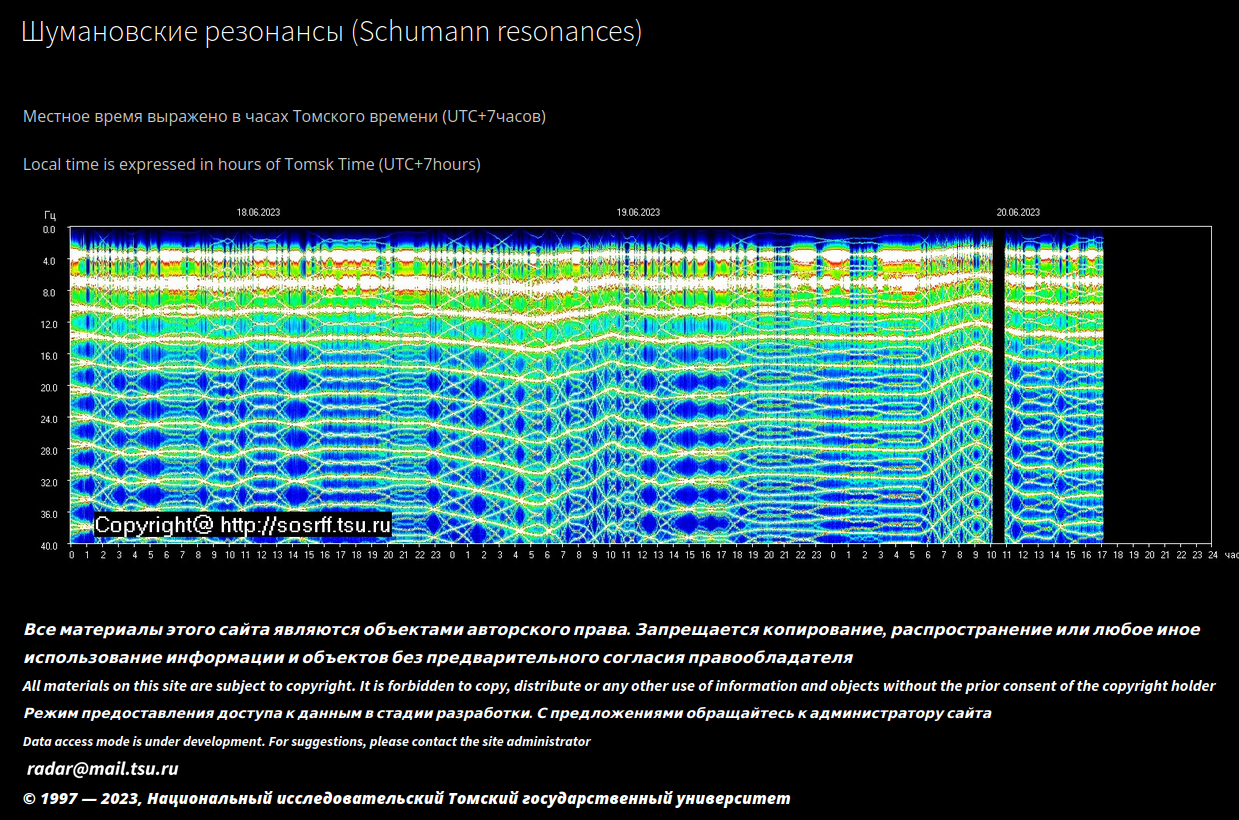Viewport: 1239px width, 820px height.
Task: Click the empty black area after hour 17
Action: pyautogui.click(x=1156, y=385)
